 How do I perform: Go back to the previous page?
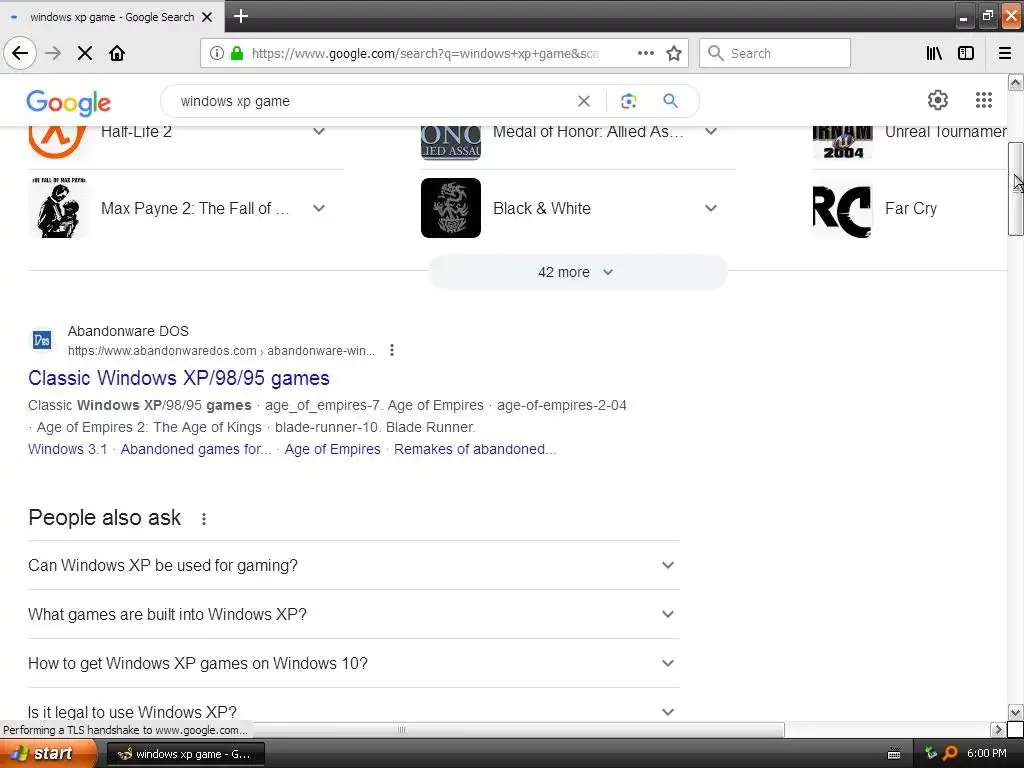click(x=20, y=53)
